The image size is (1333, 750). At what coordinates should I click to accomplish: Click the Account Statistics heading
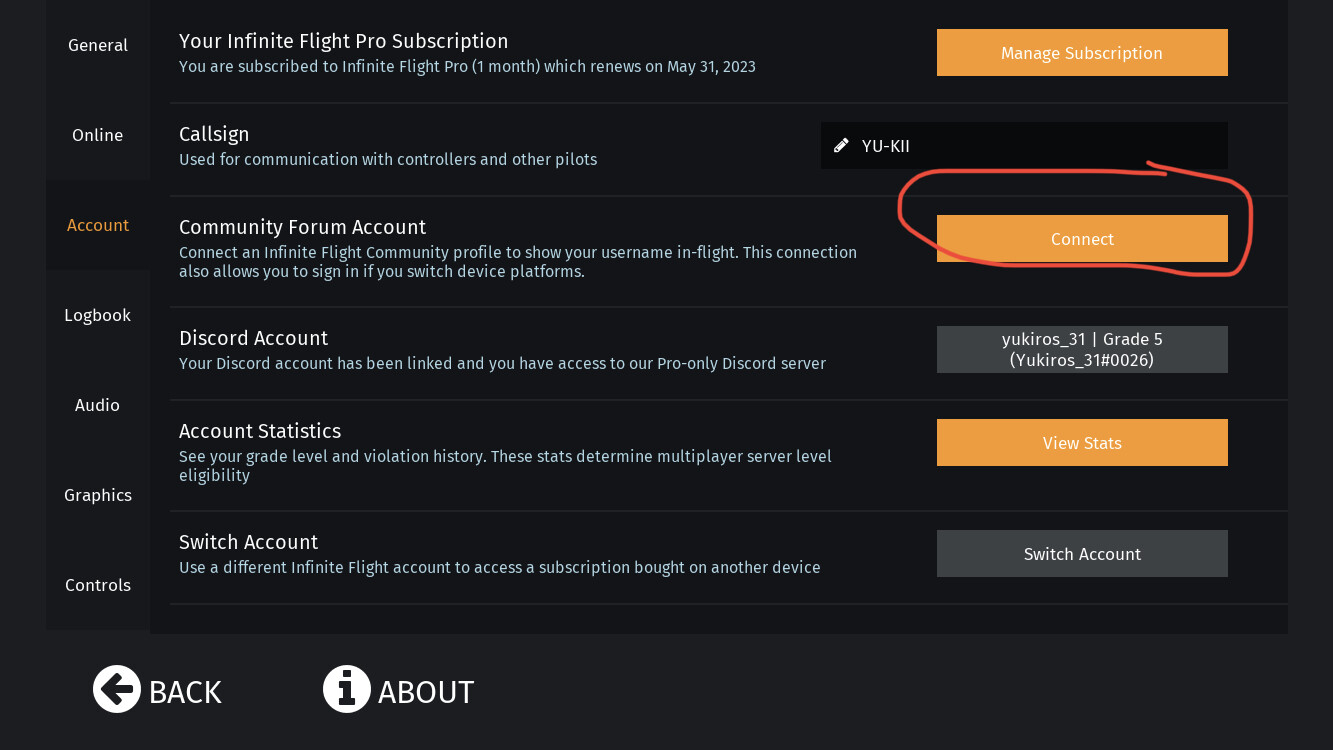260,431
